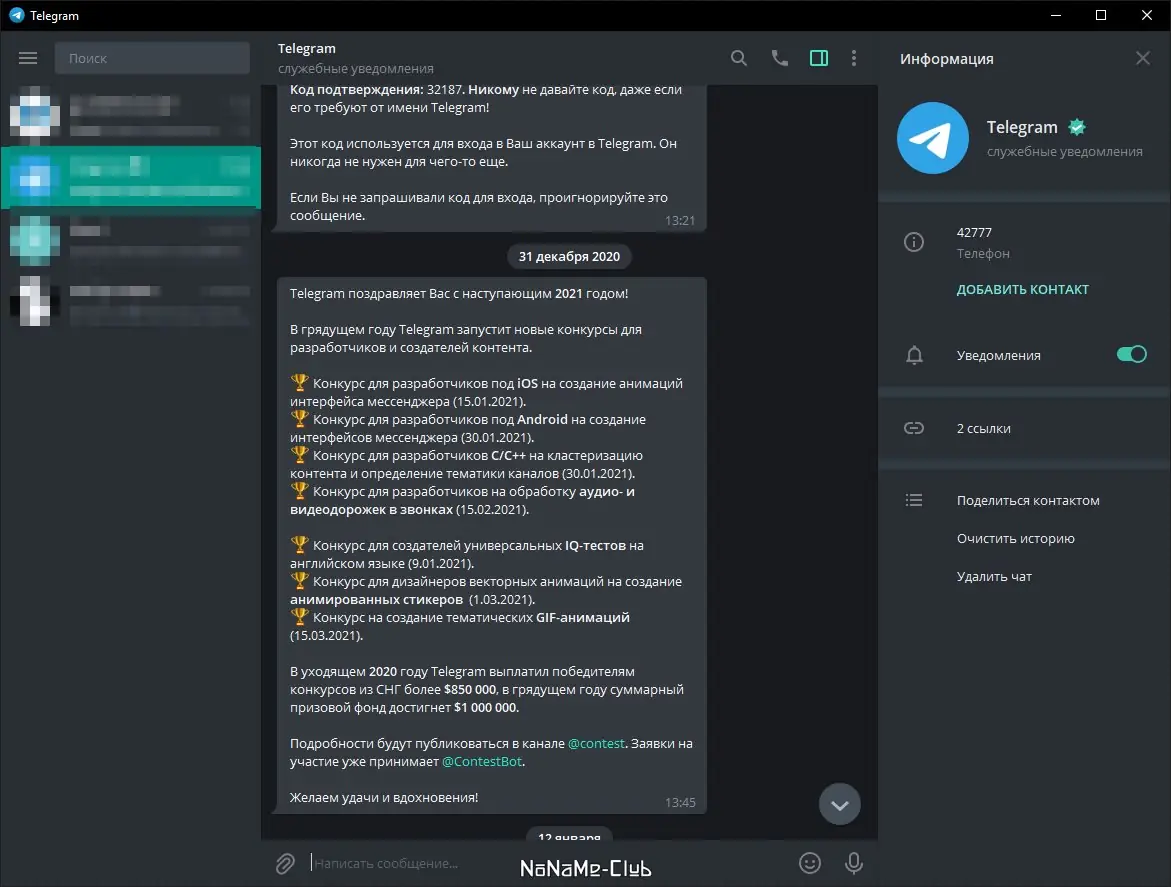Maximize the Telegram window

coord(1101,15)
